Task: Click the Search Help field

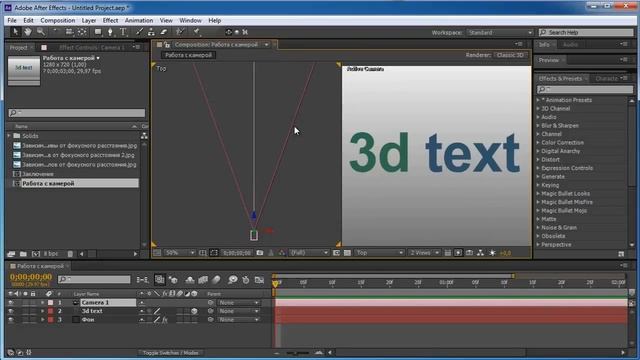Action: [x=586, y=32]
